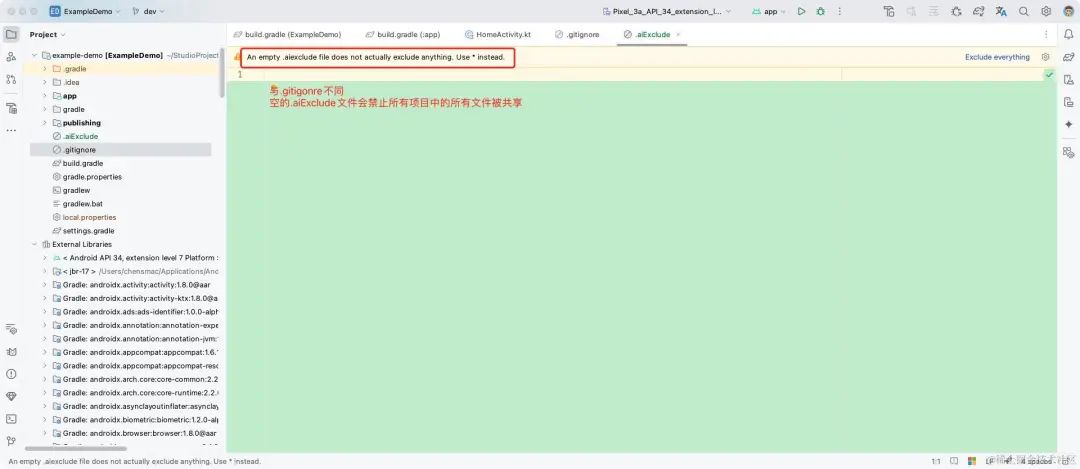This screenshot has width=1080, height=469.
Task: Open the app run configuration dropdown
Action: [769, 12]
